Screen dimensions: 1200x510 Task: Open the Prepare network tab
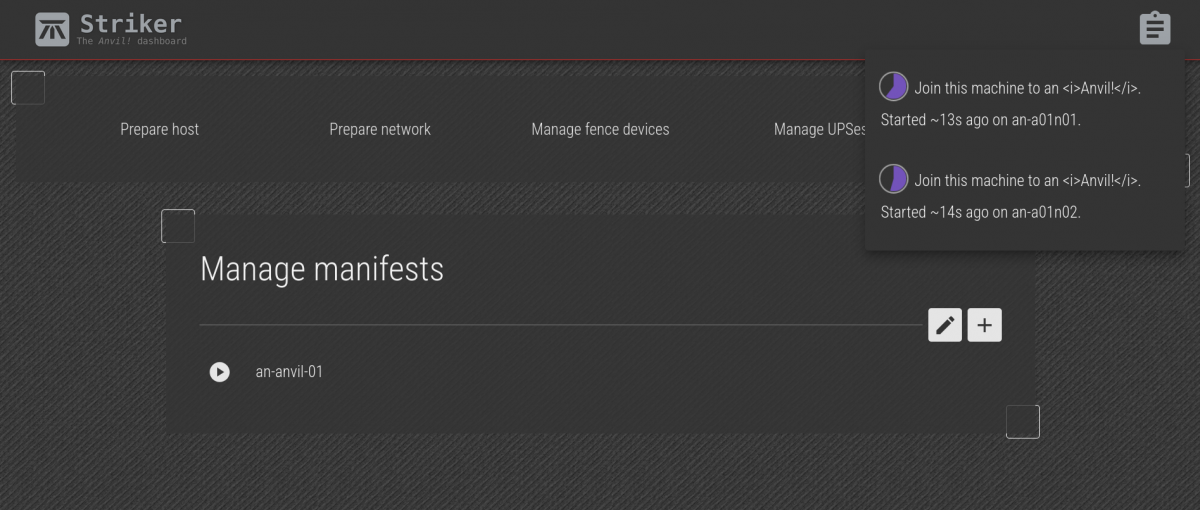pos(380,129)
